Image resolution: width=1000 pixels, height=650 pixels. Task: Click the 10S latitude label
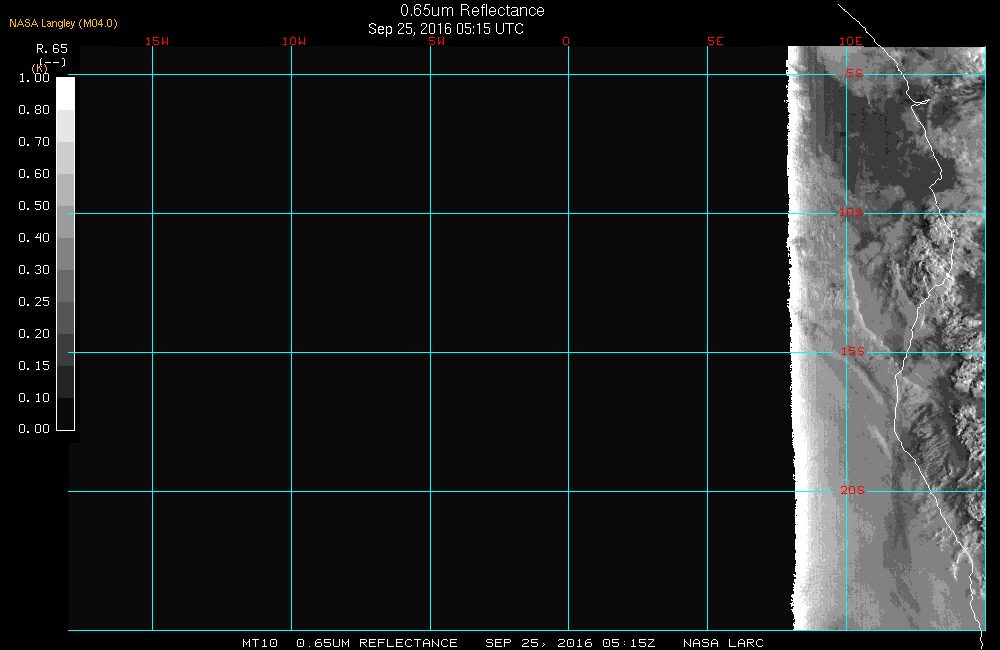(x=851, y=212)
